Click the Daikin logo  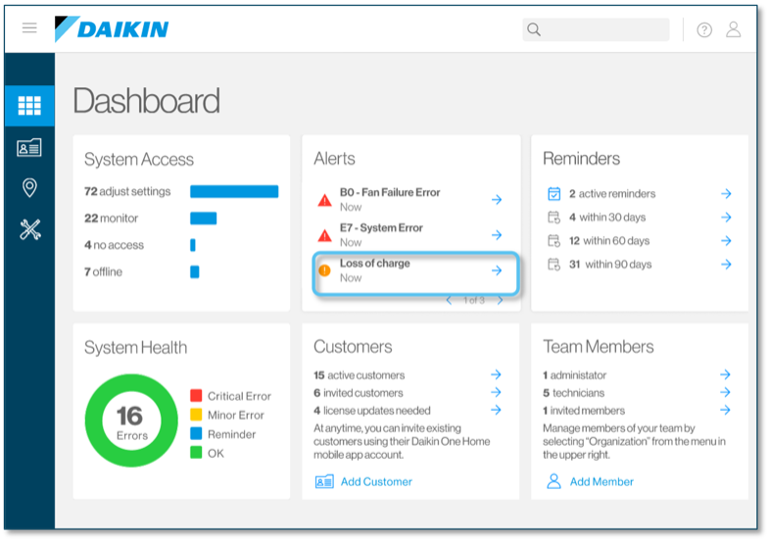111,29
